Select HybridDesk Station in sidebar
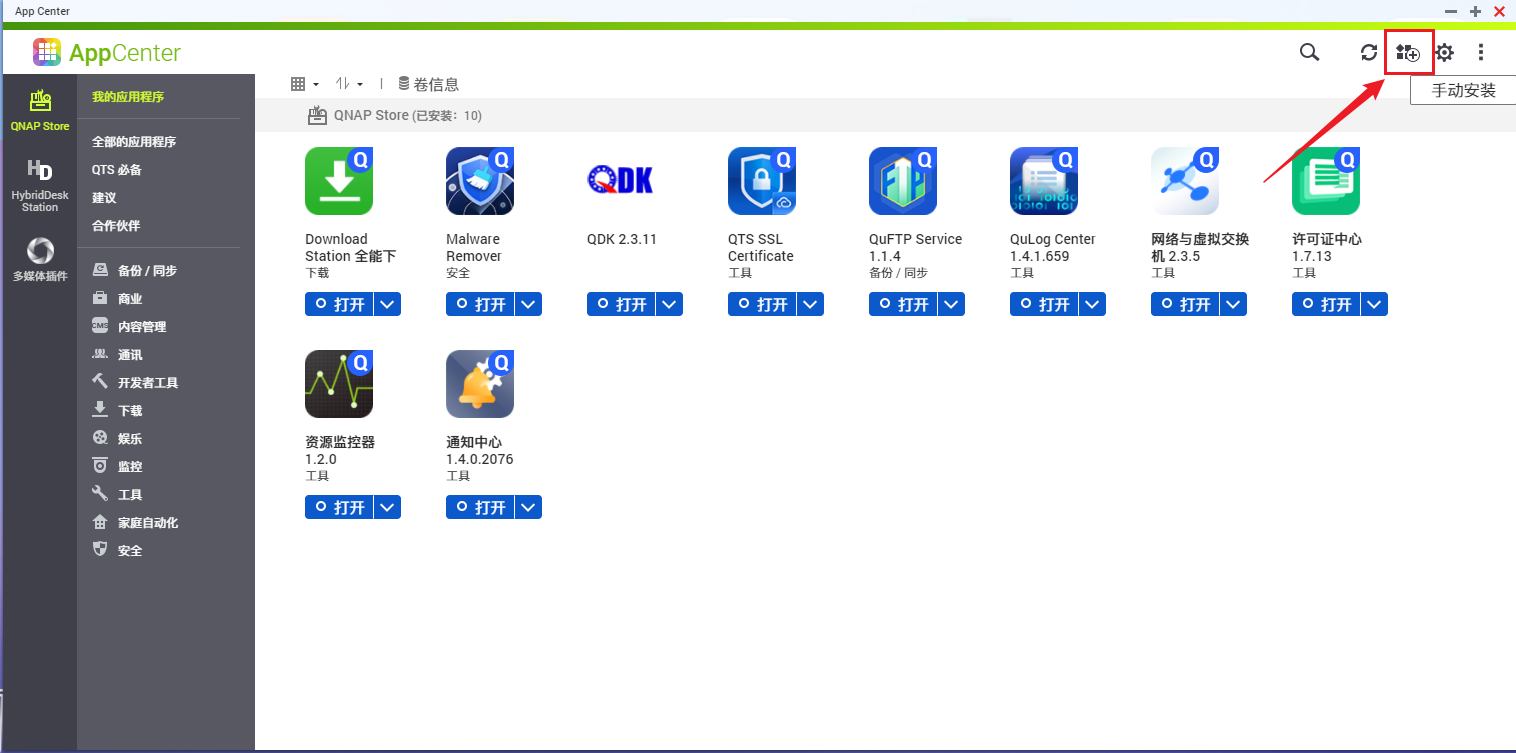 coord(40,185)
